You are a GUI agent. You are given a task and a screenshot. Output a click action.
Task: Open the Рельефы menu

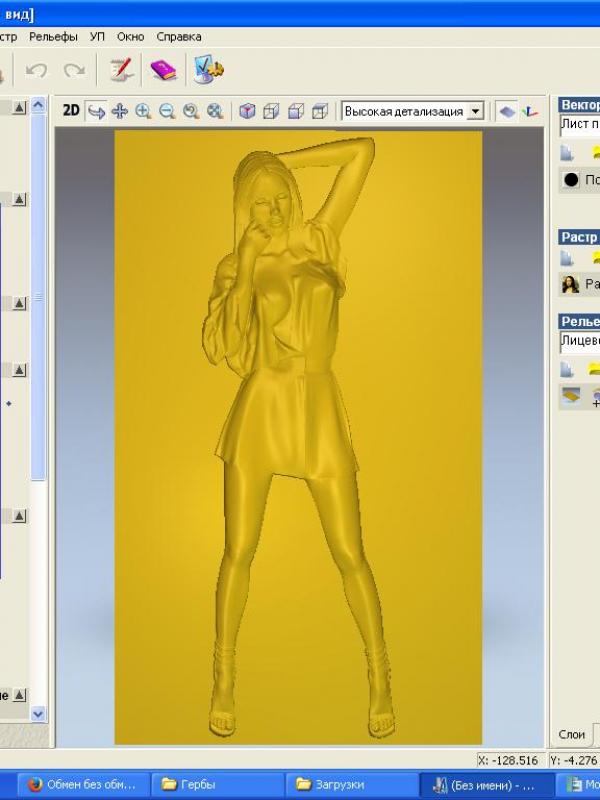(53, 37)
